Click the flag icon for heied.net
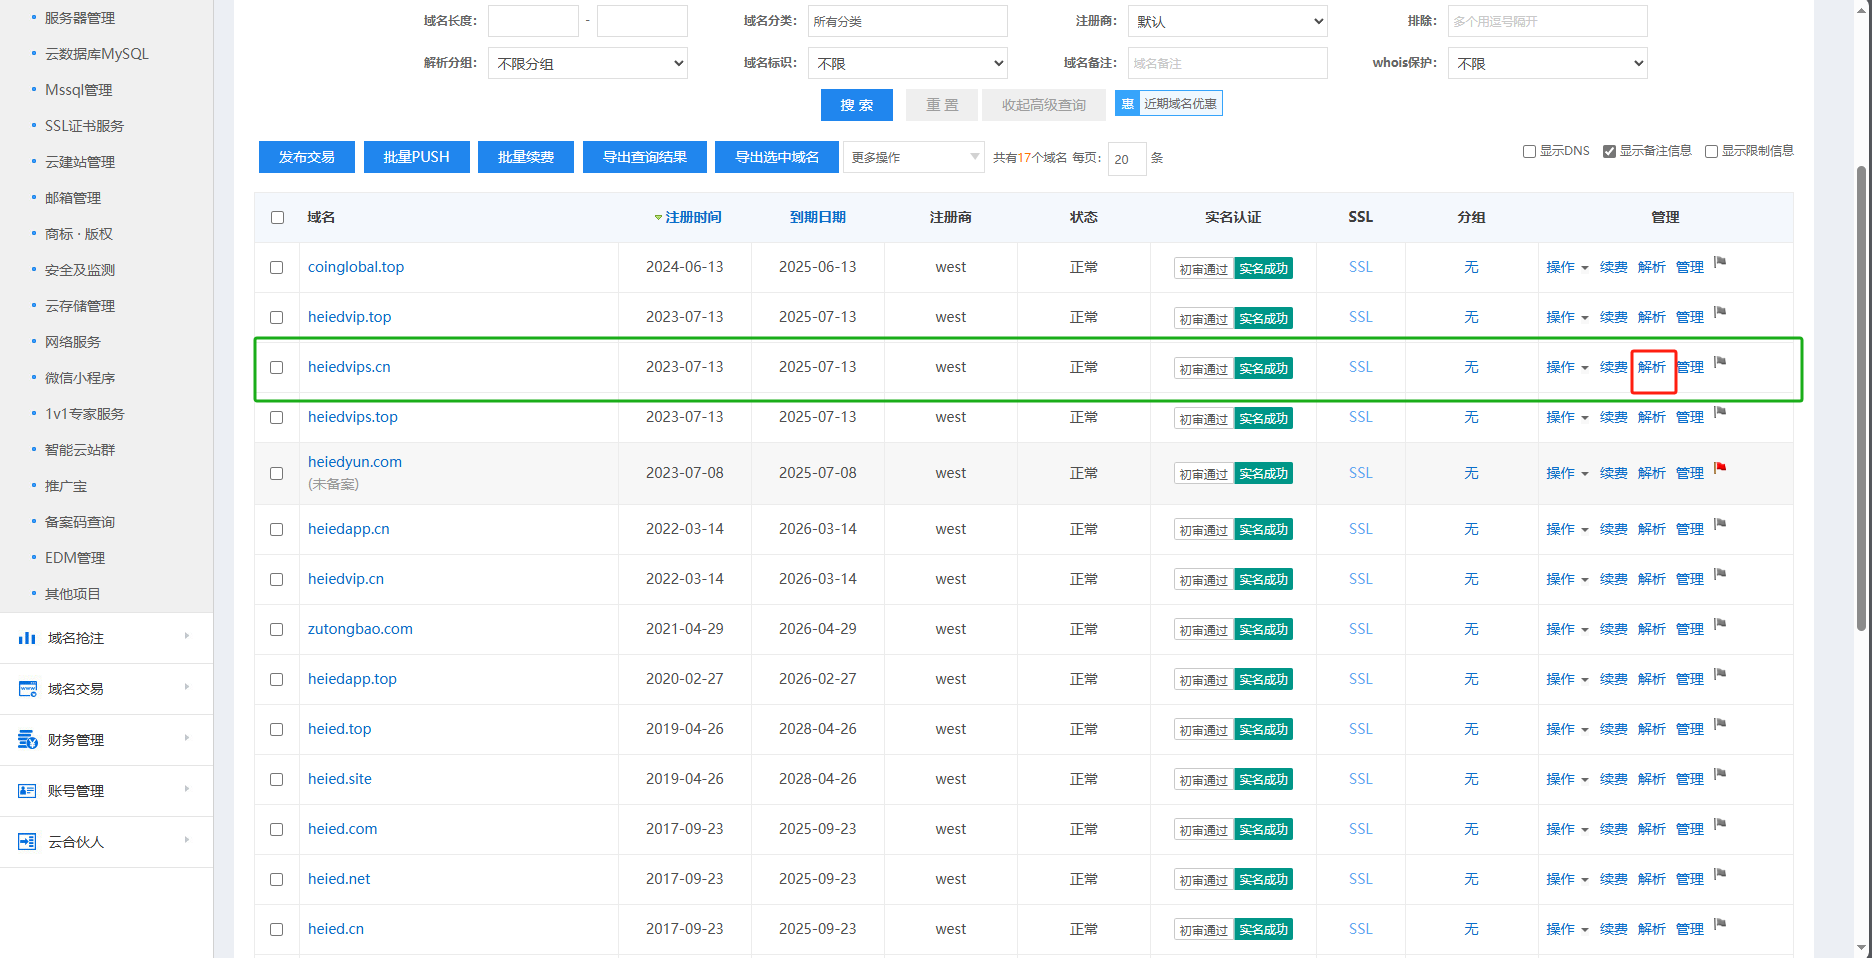Image resolution: width=1872 pixels, height=958 pixels. pyautogui.click(x=1720, y=874)
